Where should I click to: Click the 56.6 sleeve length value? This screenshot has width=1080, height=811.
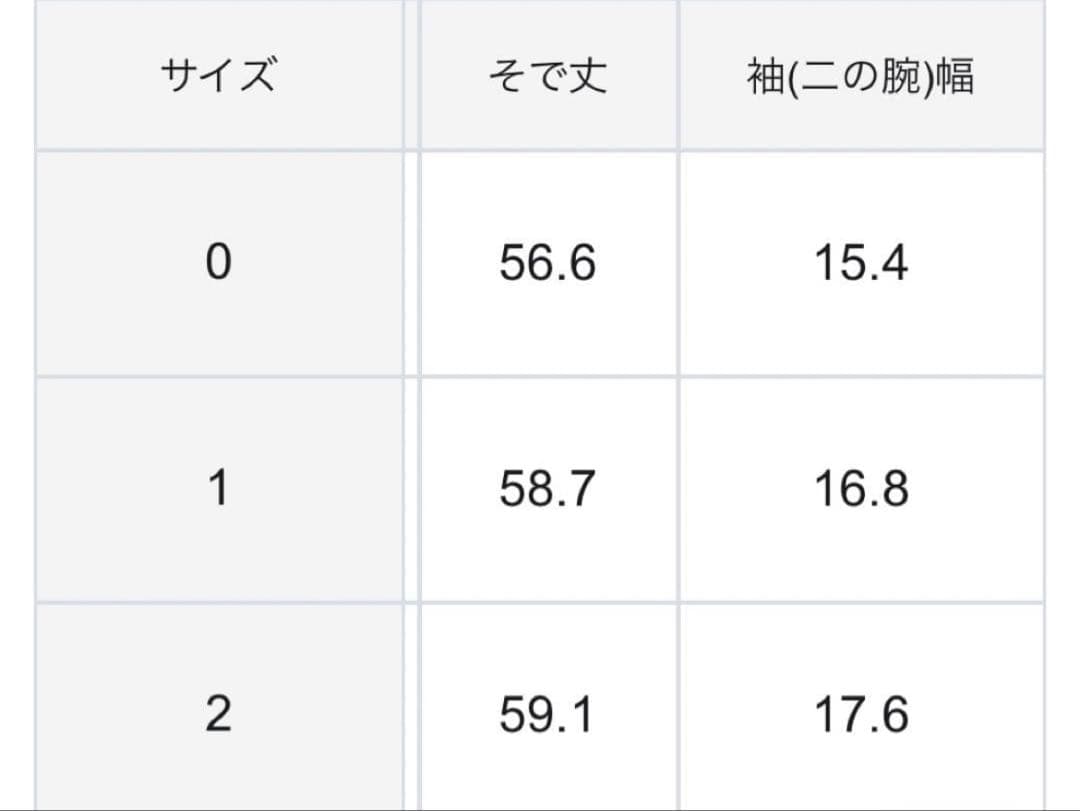547,264
